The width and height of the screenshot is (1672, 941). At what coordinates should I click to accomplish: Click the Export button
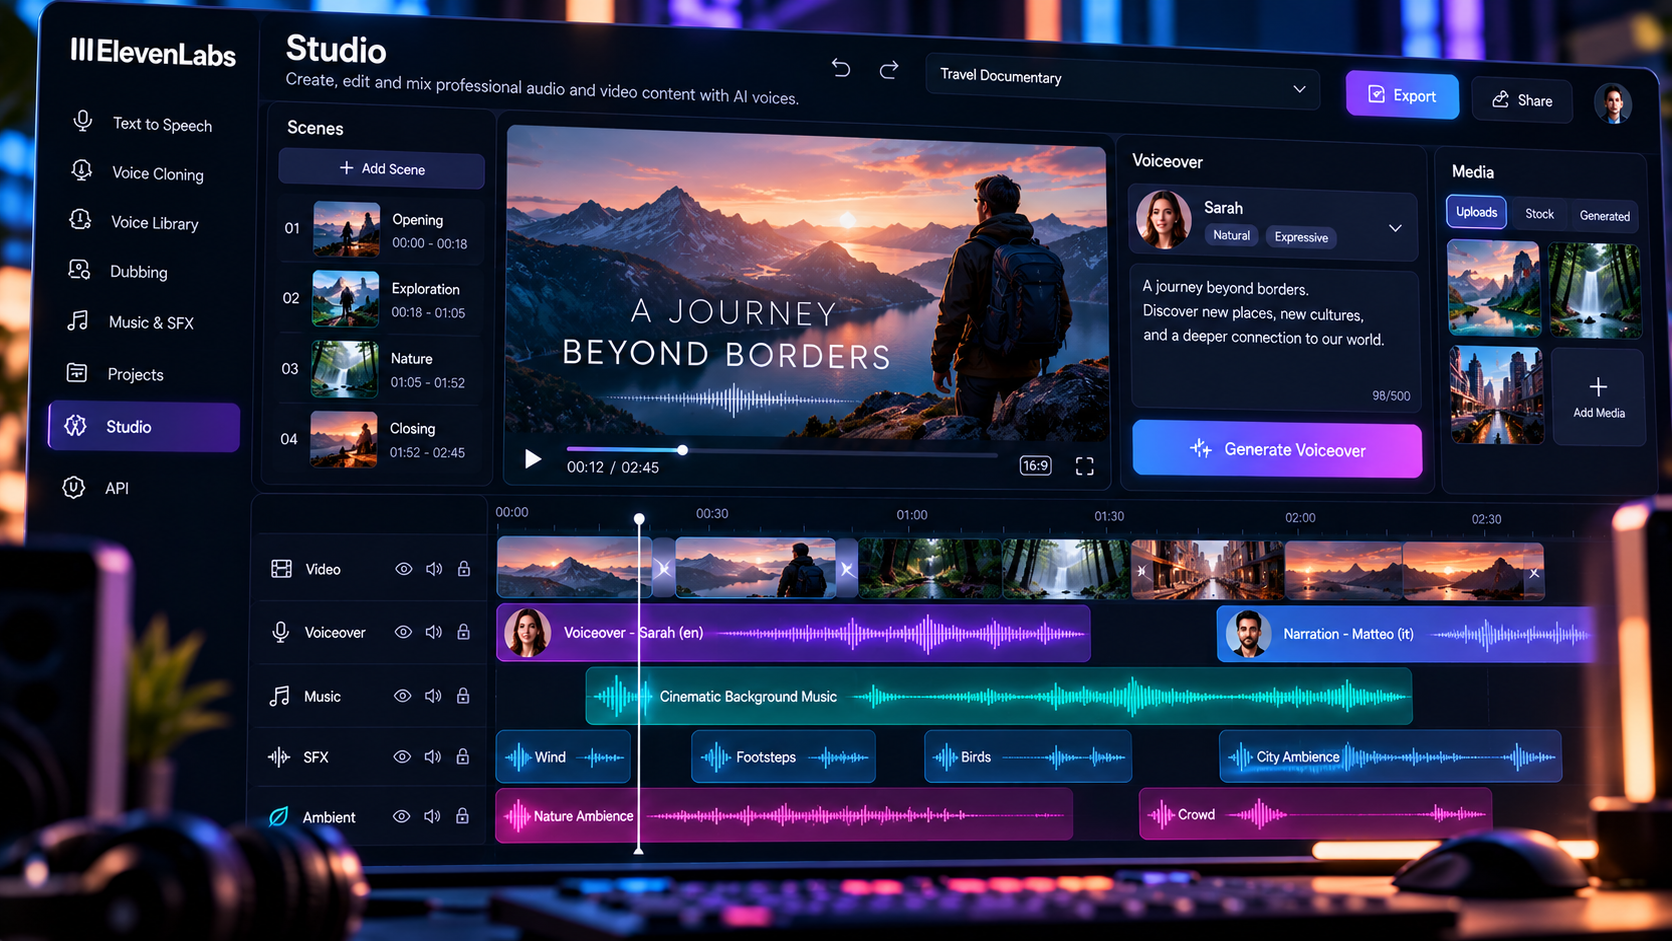[x=1402, y=95]
